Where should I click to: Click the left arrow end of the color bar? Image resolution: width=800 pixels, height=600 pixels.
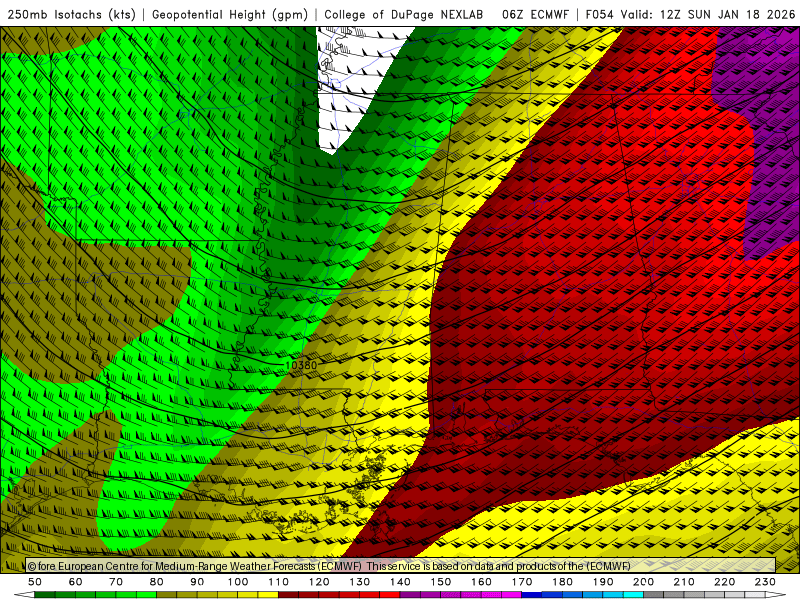[24, 595]
